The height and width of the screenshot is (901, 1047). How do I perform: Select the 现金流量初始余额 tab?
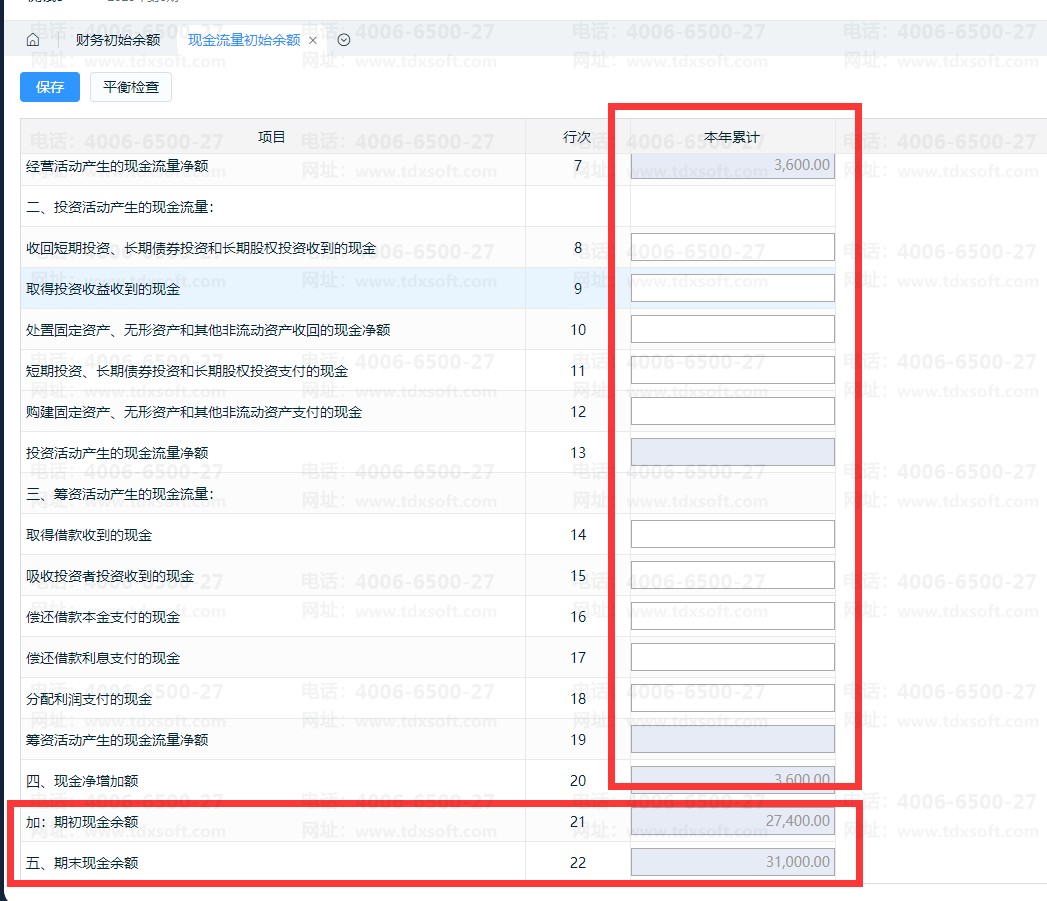(244, 40)
